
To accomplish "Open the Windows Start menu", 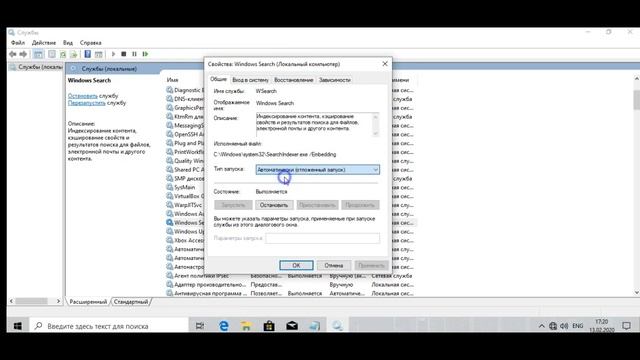I will pos(18,326).
